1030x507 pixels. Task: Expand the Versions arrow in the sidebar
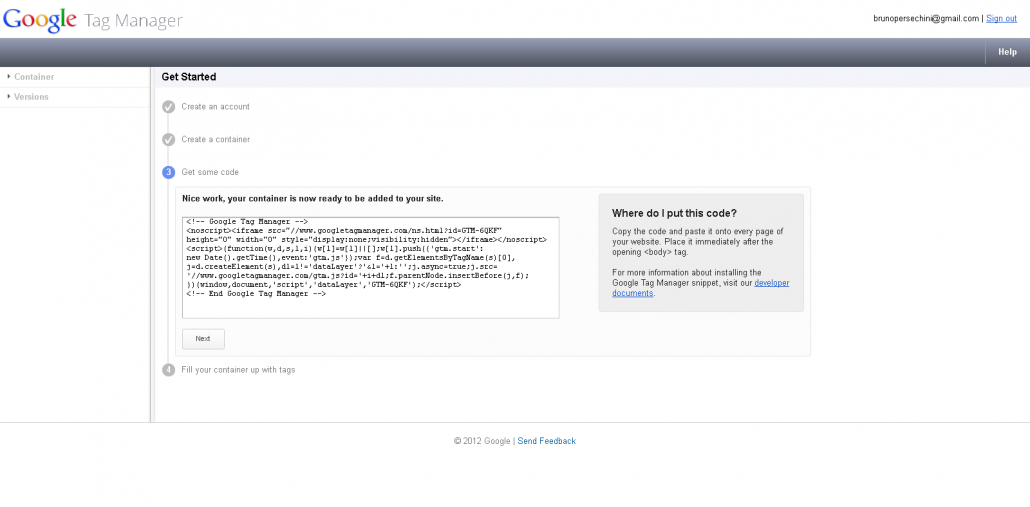coord(9,97)
